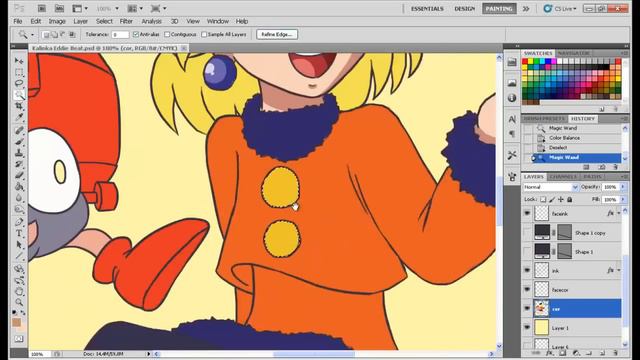This screenshot has height=360, width=640.
Task: Hide the ink layer
Action: (x=527, y=270)
